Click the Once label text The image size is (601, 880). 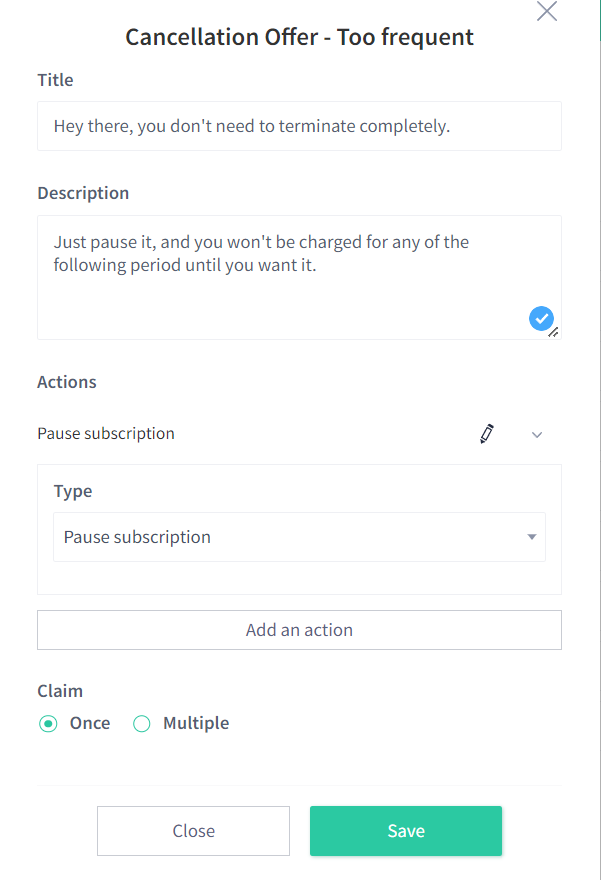(90, 723)
